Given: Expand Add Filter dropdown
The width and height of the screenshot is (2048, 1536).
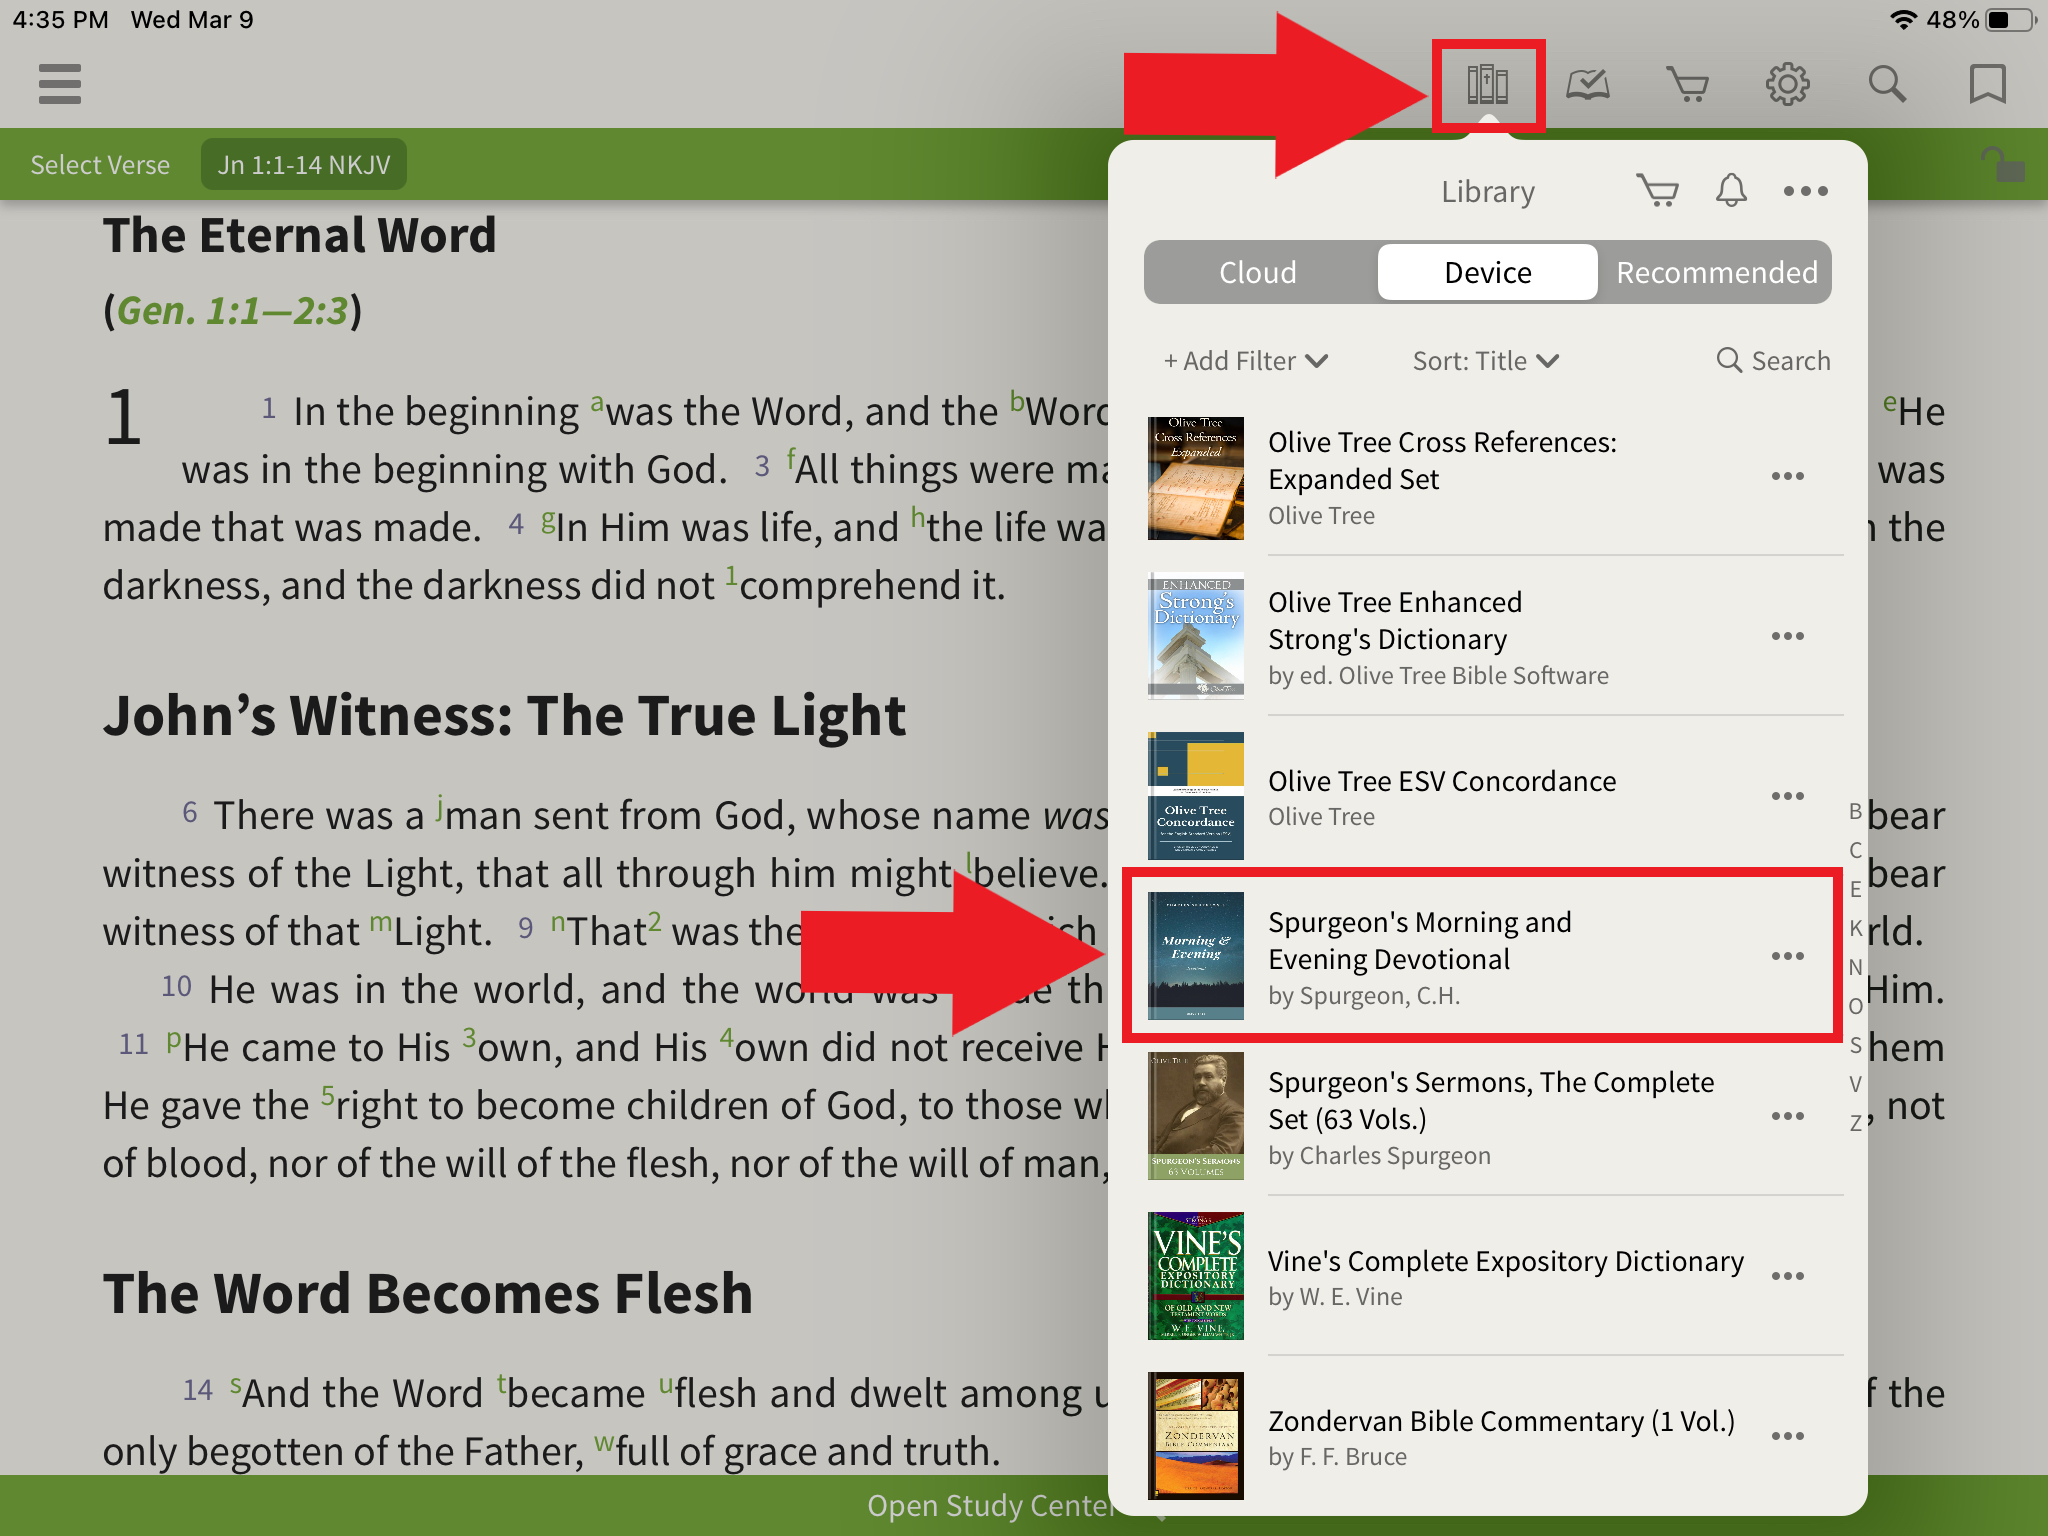Looking at the screenshot, I should (1243, 358).
